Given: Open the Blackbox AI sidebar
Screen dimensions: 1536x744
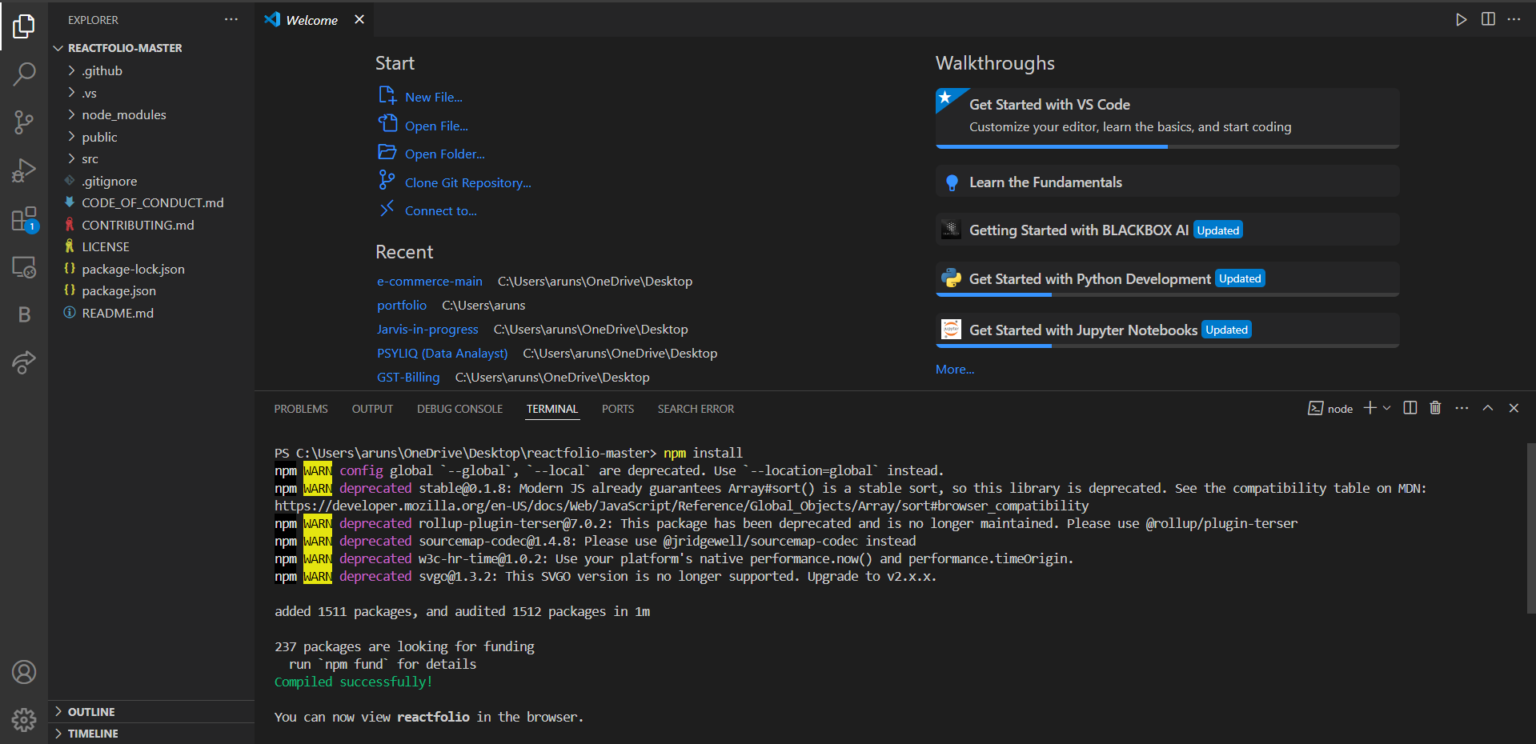Looking at the screenshot, I should click(24, 314).
